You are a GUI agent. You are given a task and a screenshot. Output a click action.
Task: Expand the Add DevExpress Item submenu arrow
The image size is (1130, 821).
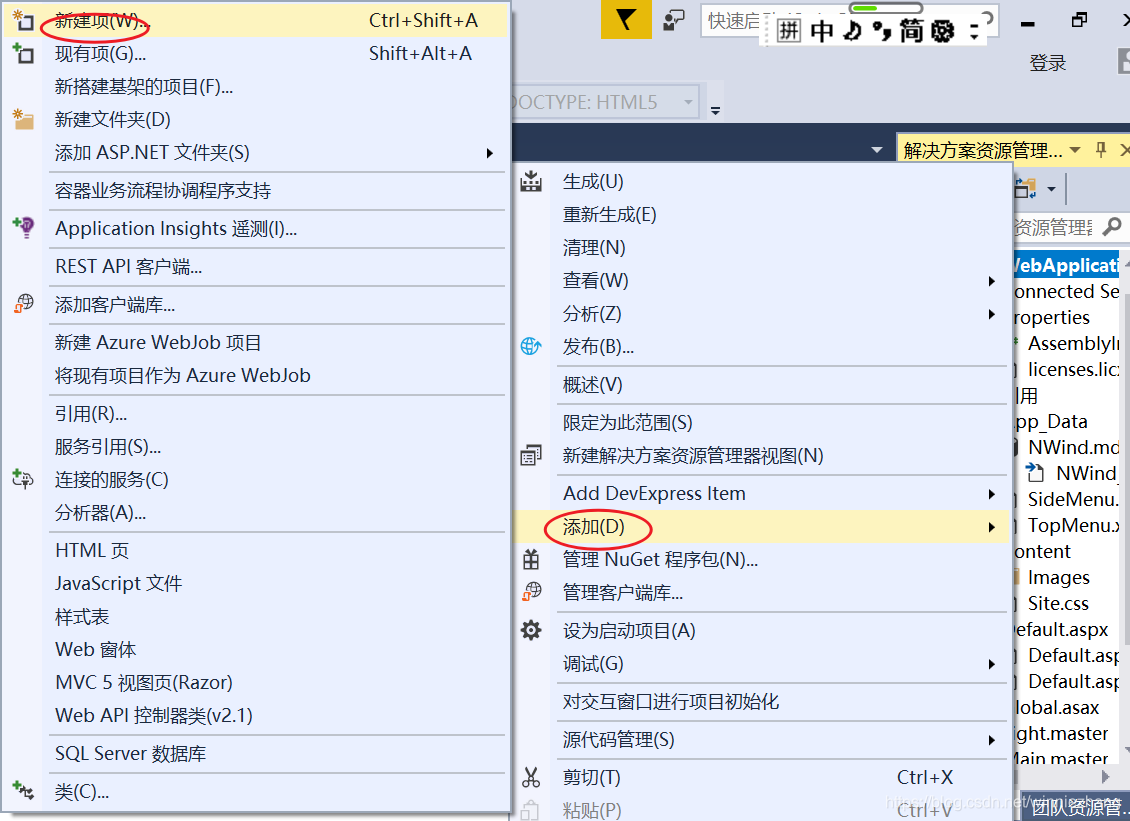pos(992,494)
